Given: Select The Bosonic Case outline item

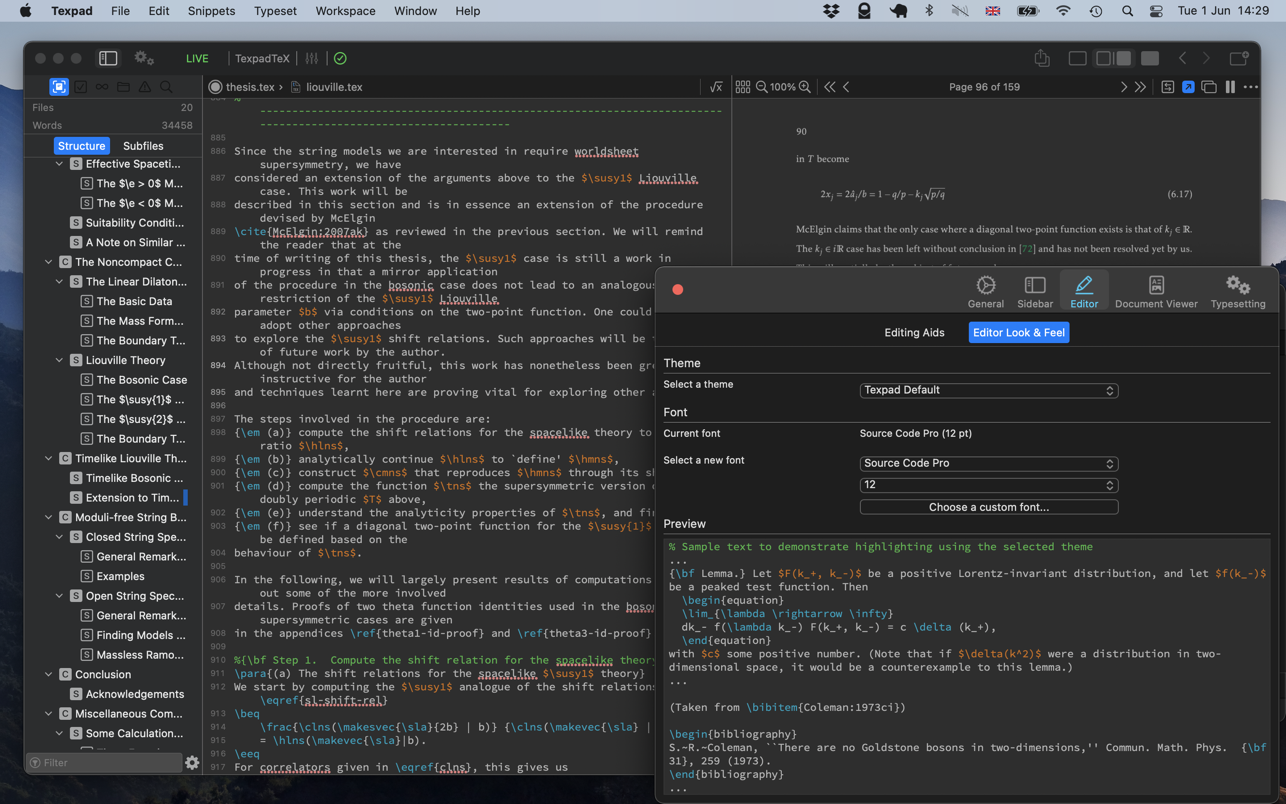Looking at the screenshot, I should tap(142, 380).
